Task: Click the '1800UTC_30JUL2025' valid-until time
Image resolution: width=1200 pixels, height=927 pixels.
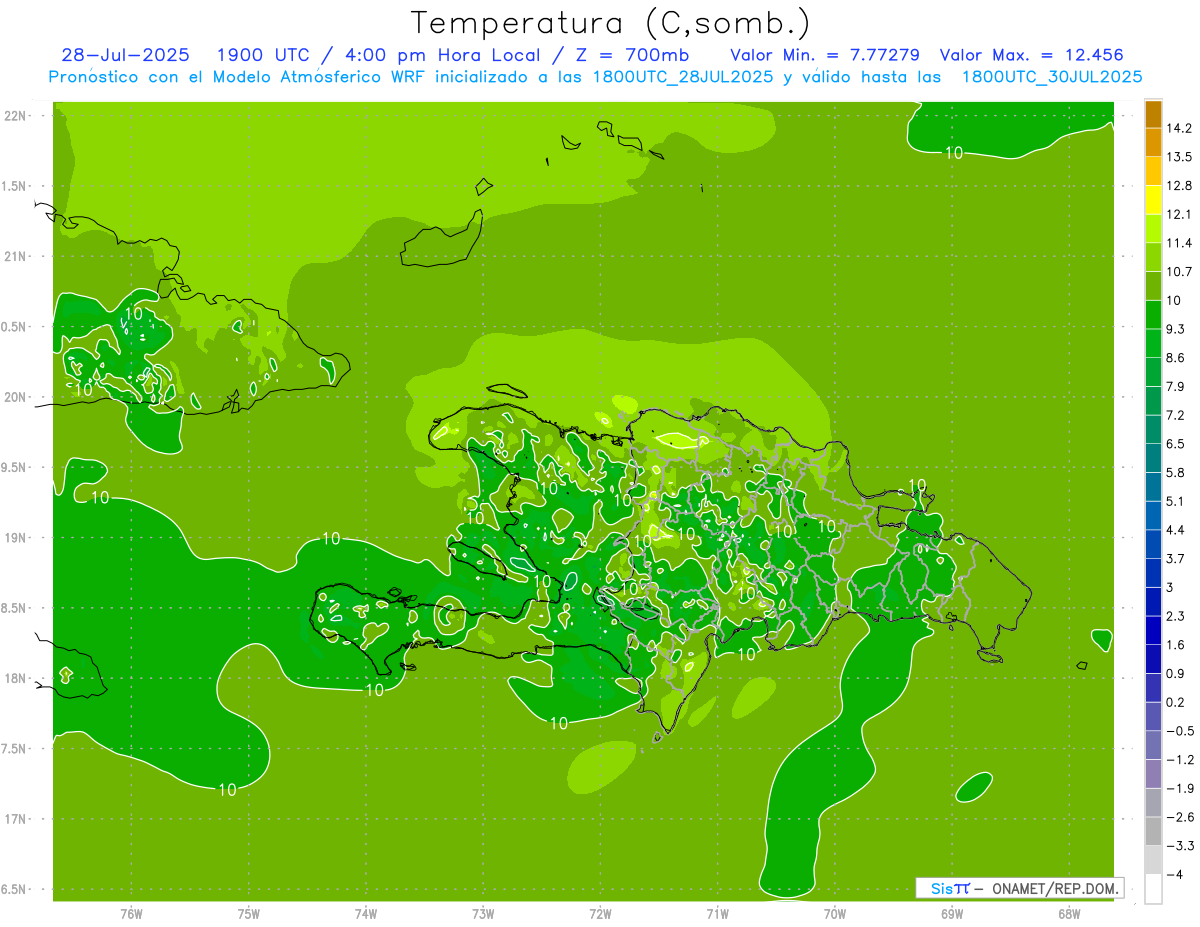Action: click(1052, 77)
